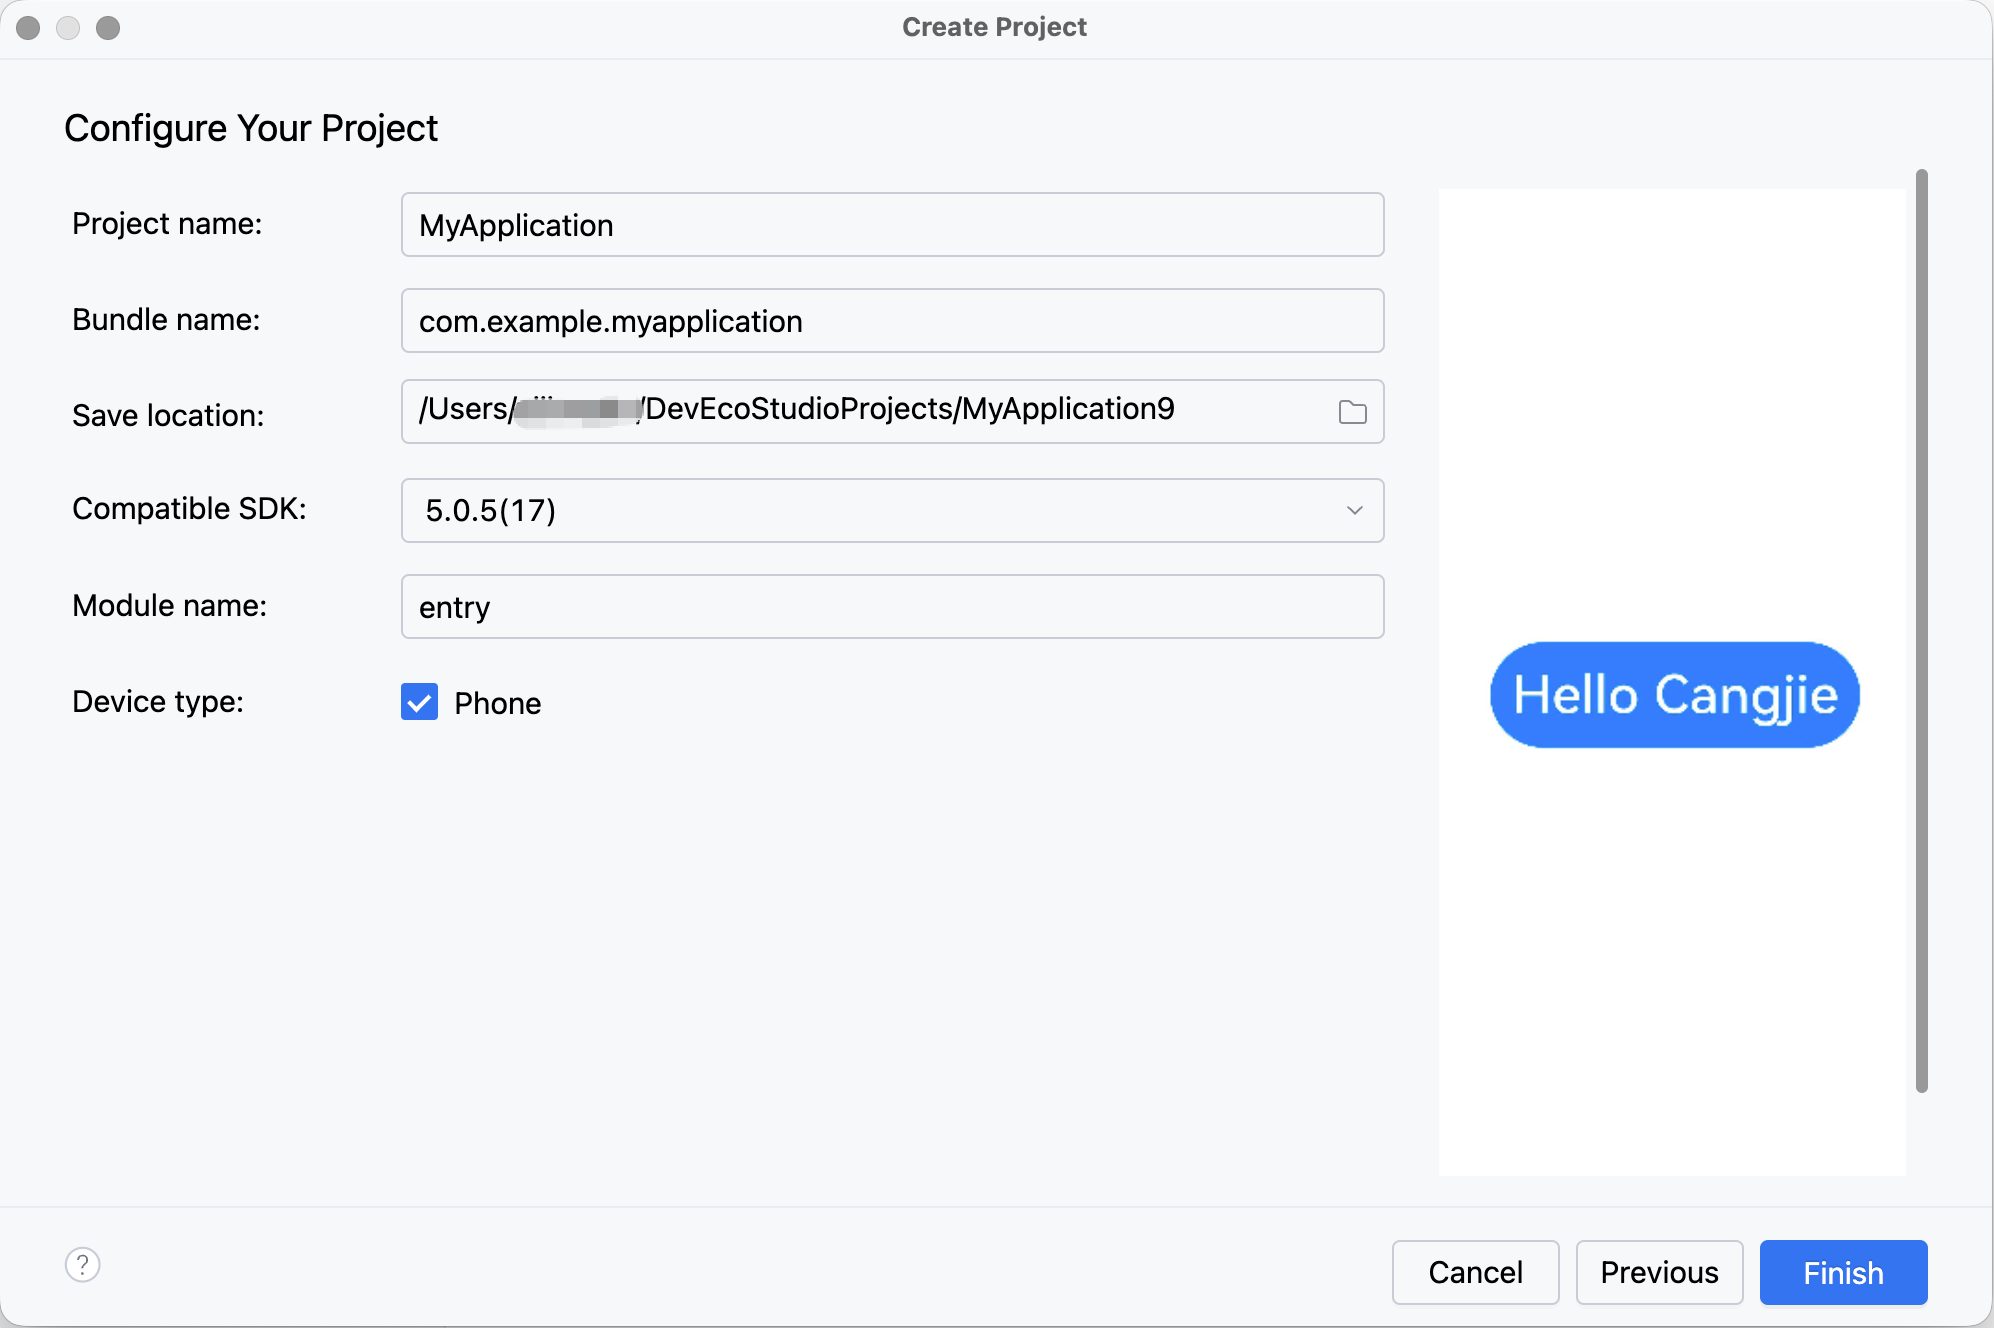
Task: Click the Module name entry field
Action: click(892, 607)
